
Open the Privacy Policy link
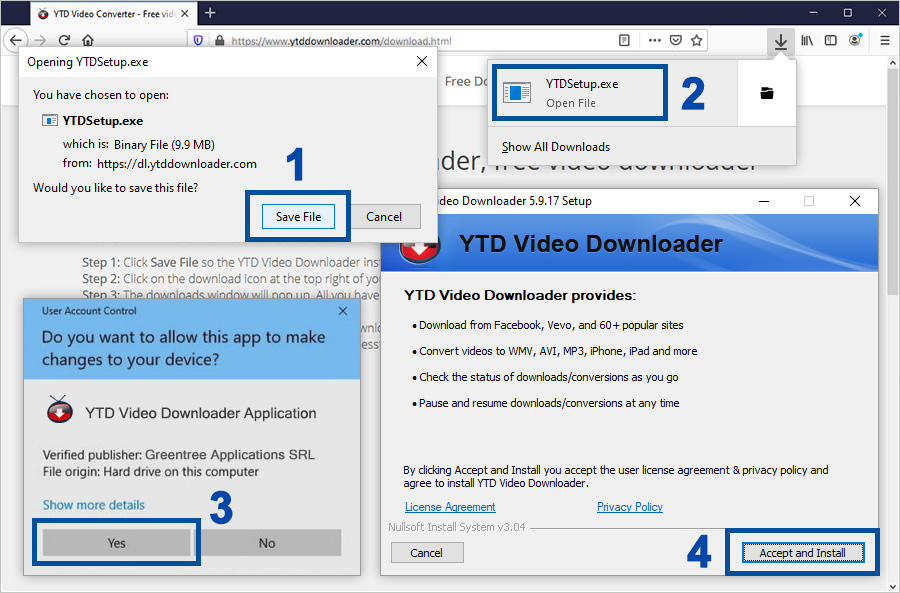630,507
